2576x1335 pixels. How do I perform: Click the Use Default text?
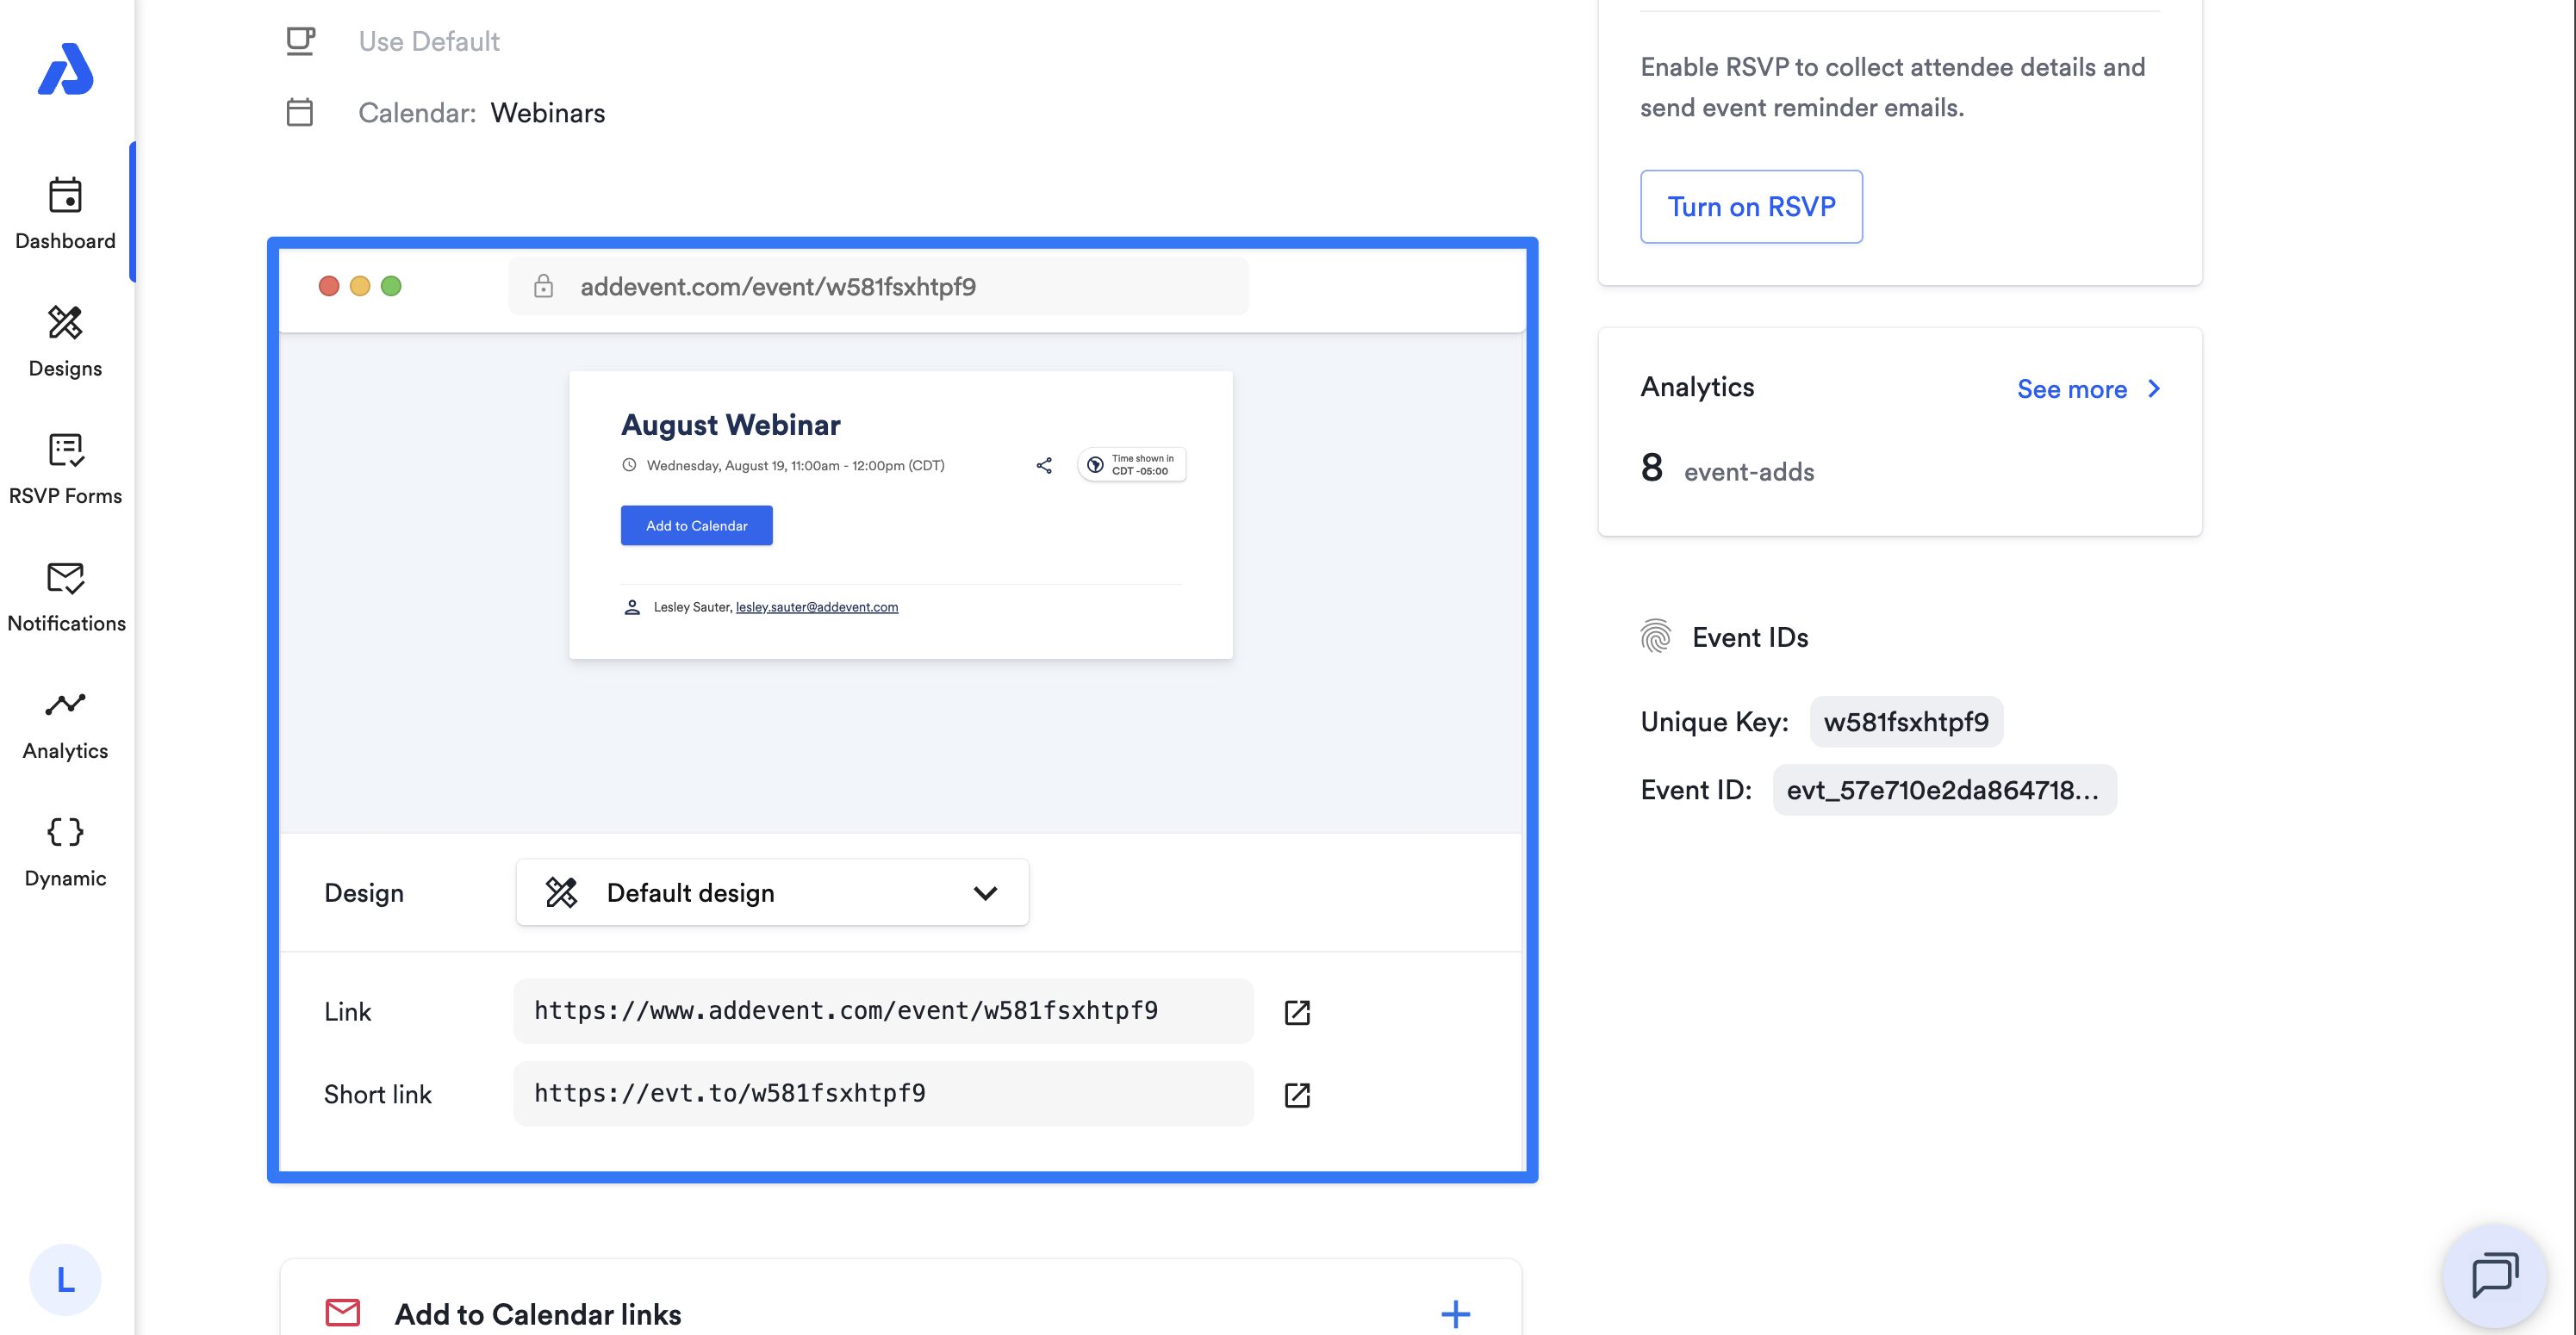pyautogui.click(x=429, y=41)
